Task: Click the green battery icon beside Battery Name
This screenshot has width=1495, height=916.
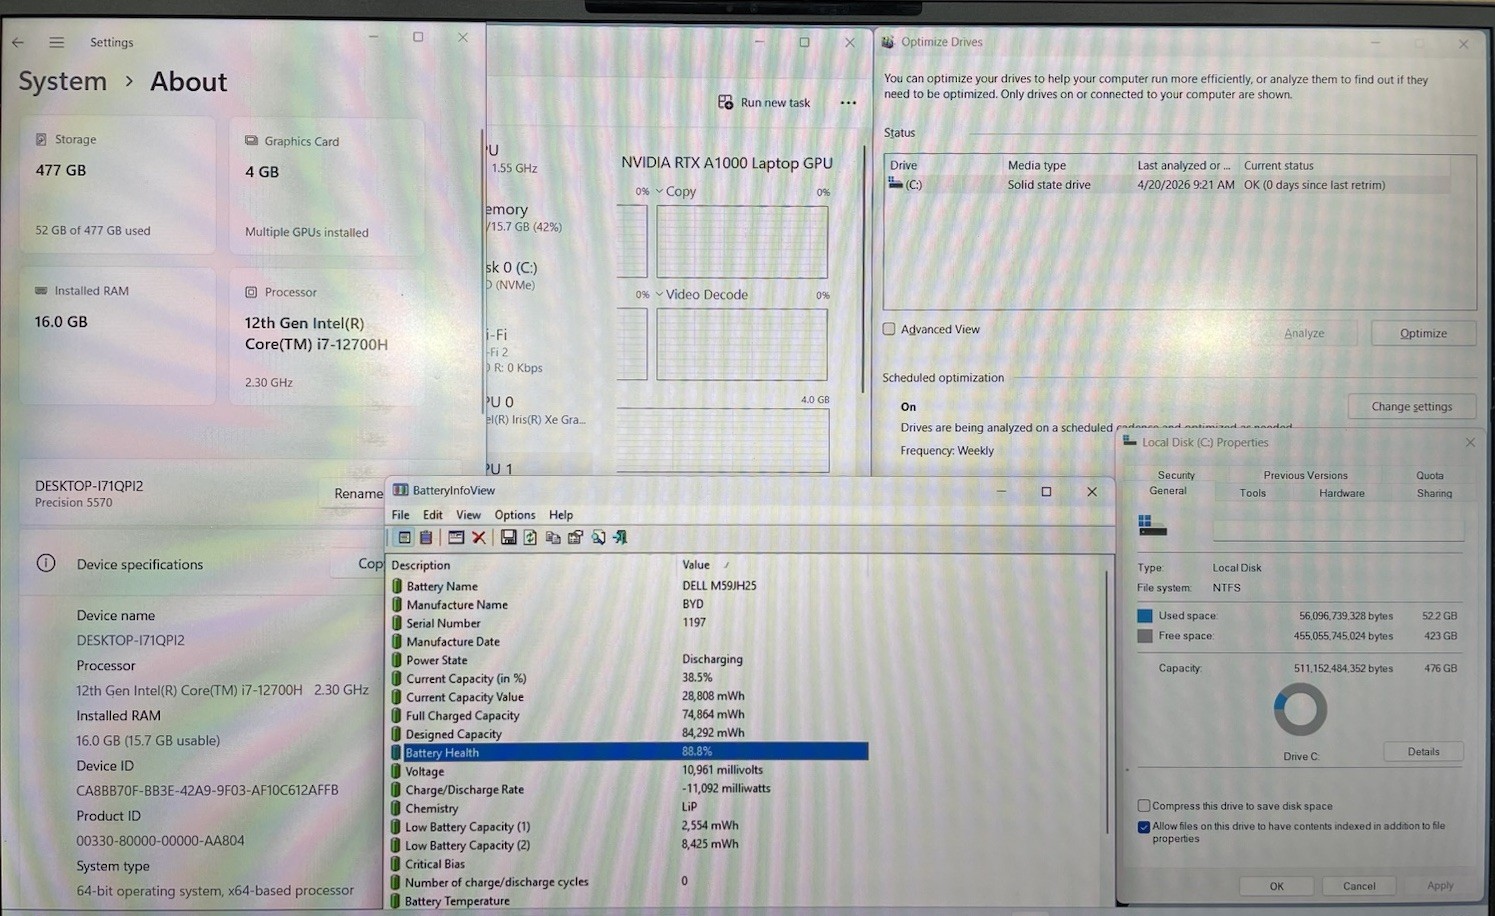Action: pyautogui.click(x=397, y=586)
